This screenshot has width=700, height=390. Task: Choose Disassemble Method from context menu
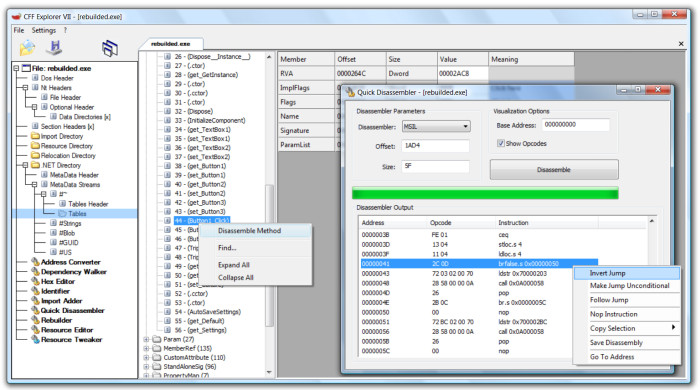click(x=249, y=231)
